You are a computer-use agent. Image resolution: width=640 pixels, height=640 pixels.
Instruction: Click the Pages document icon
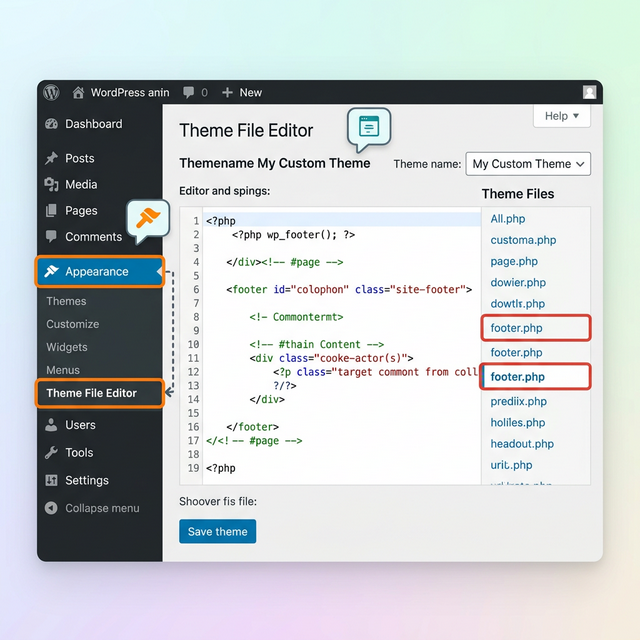click(51, 211)
